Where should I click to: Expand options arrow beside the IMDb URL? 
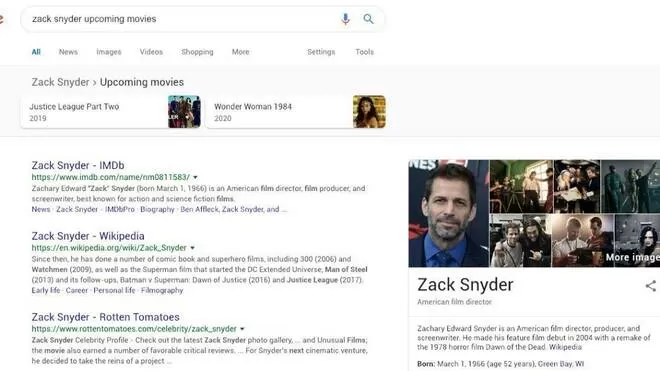[195, 177]
